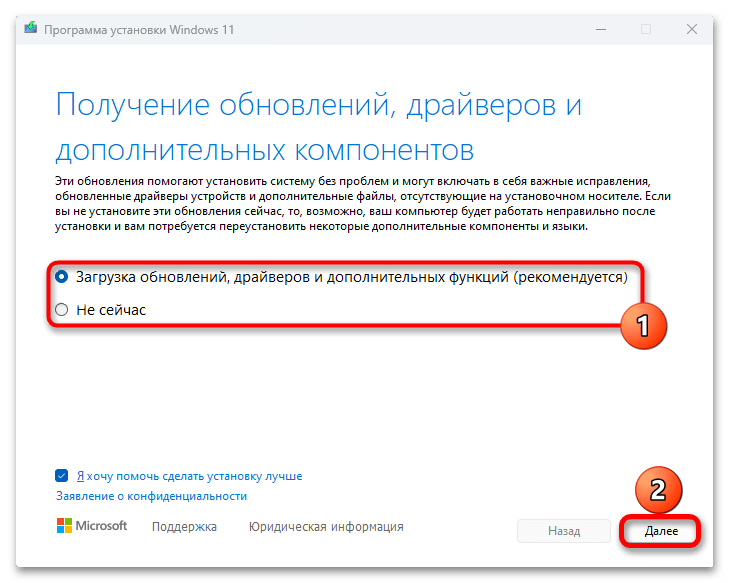Close the Windows 11 setup window

point(691,29)
